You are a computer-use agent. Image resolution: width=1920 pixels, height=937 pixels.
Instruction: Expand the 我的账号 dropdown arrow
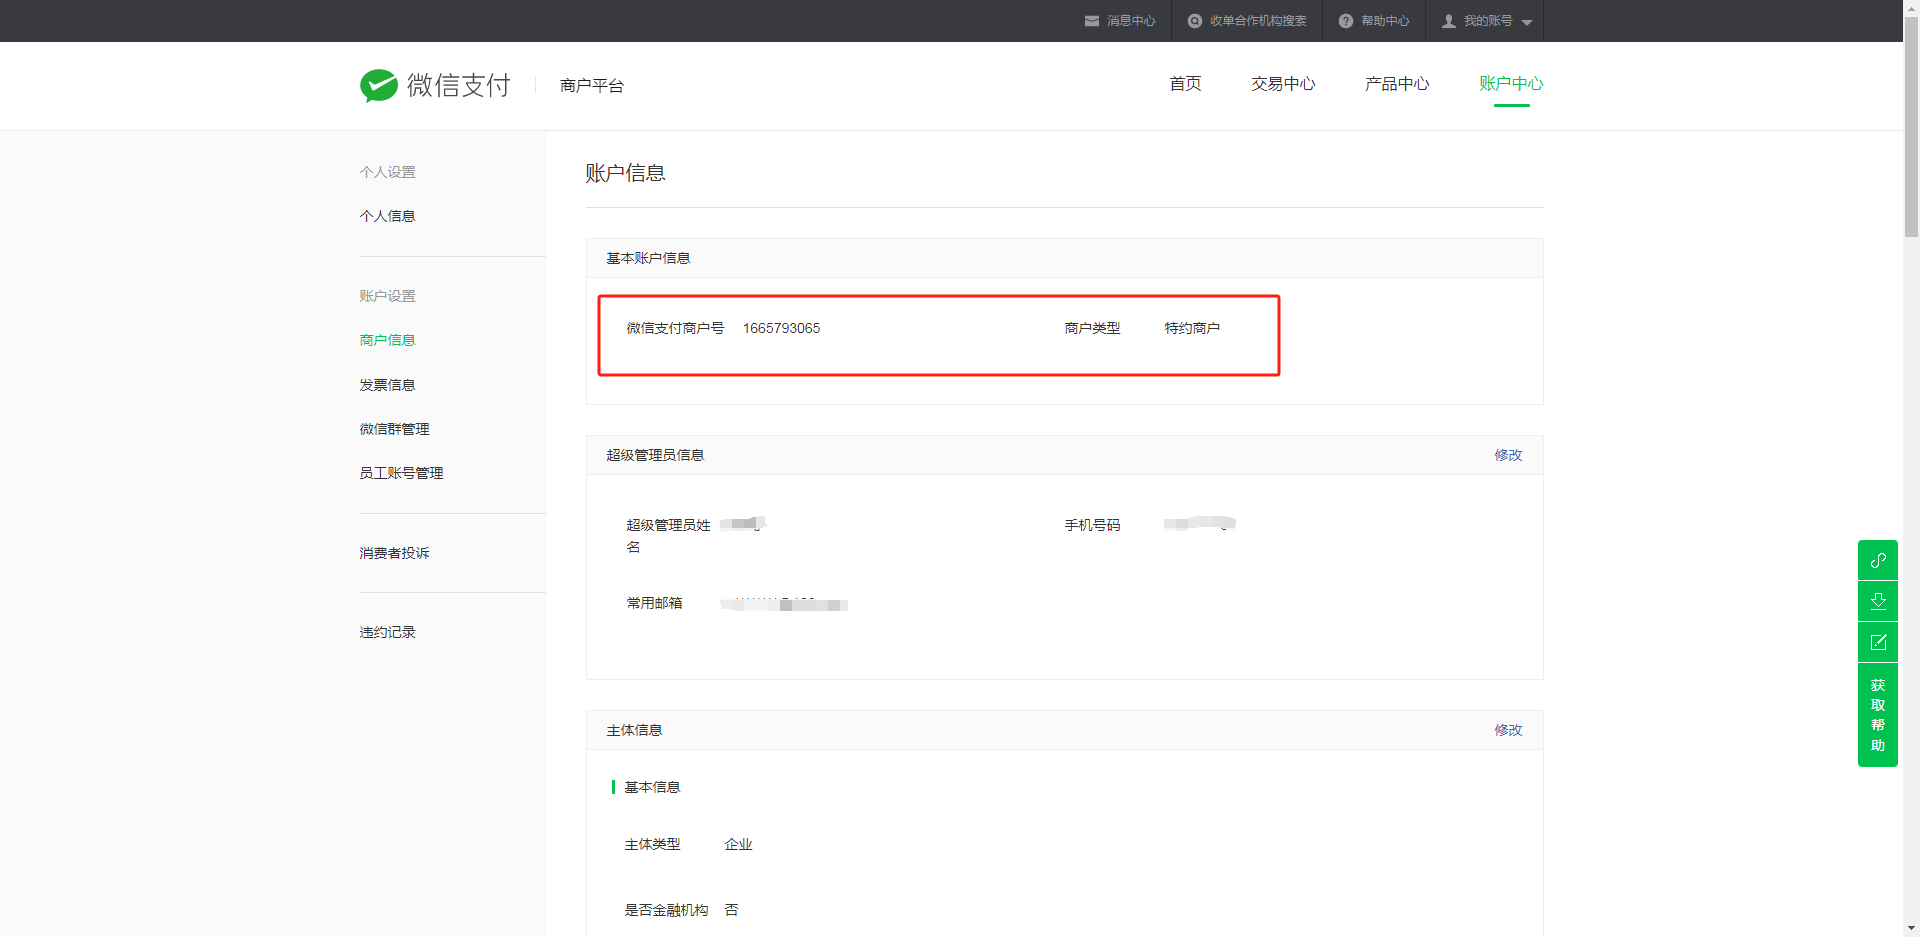(1527, 22)
